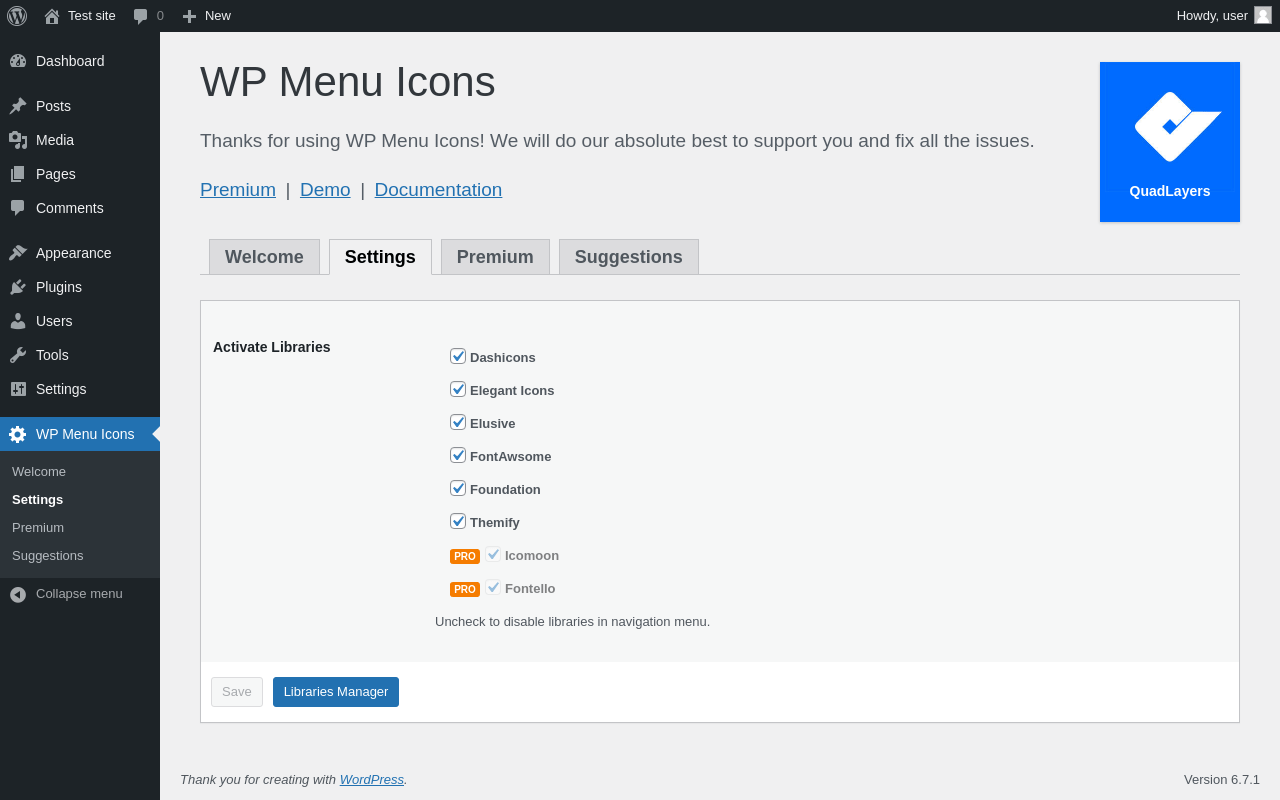Open the Premium tab
Image resolution: width=1280 pixels, height=800 pixels.
(495, 257)
